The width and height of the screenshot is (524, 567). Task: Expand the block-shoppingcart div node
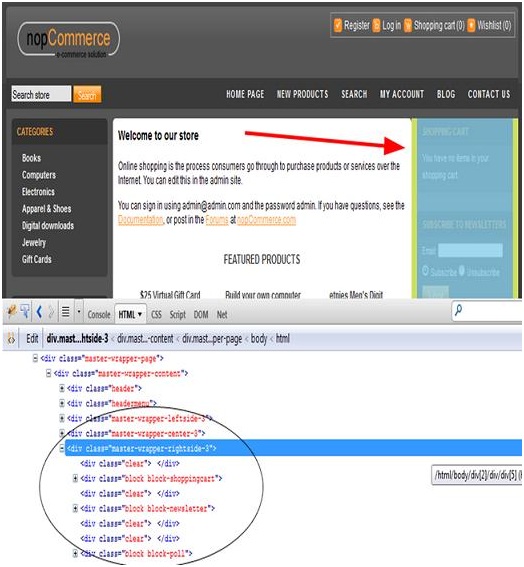(75, 478)
